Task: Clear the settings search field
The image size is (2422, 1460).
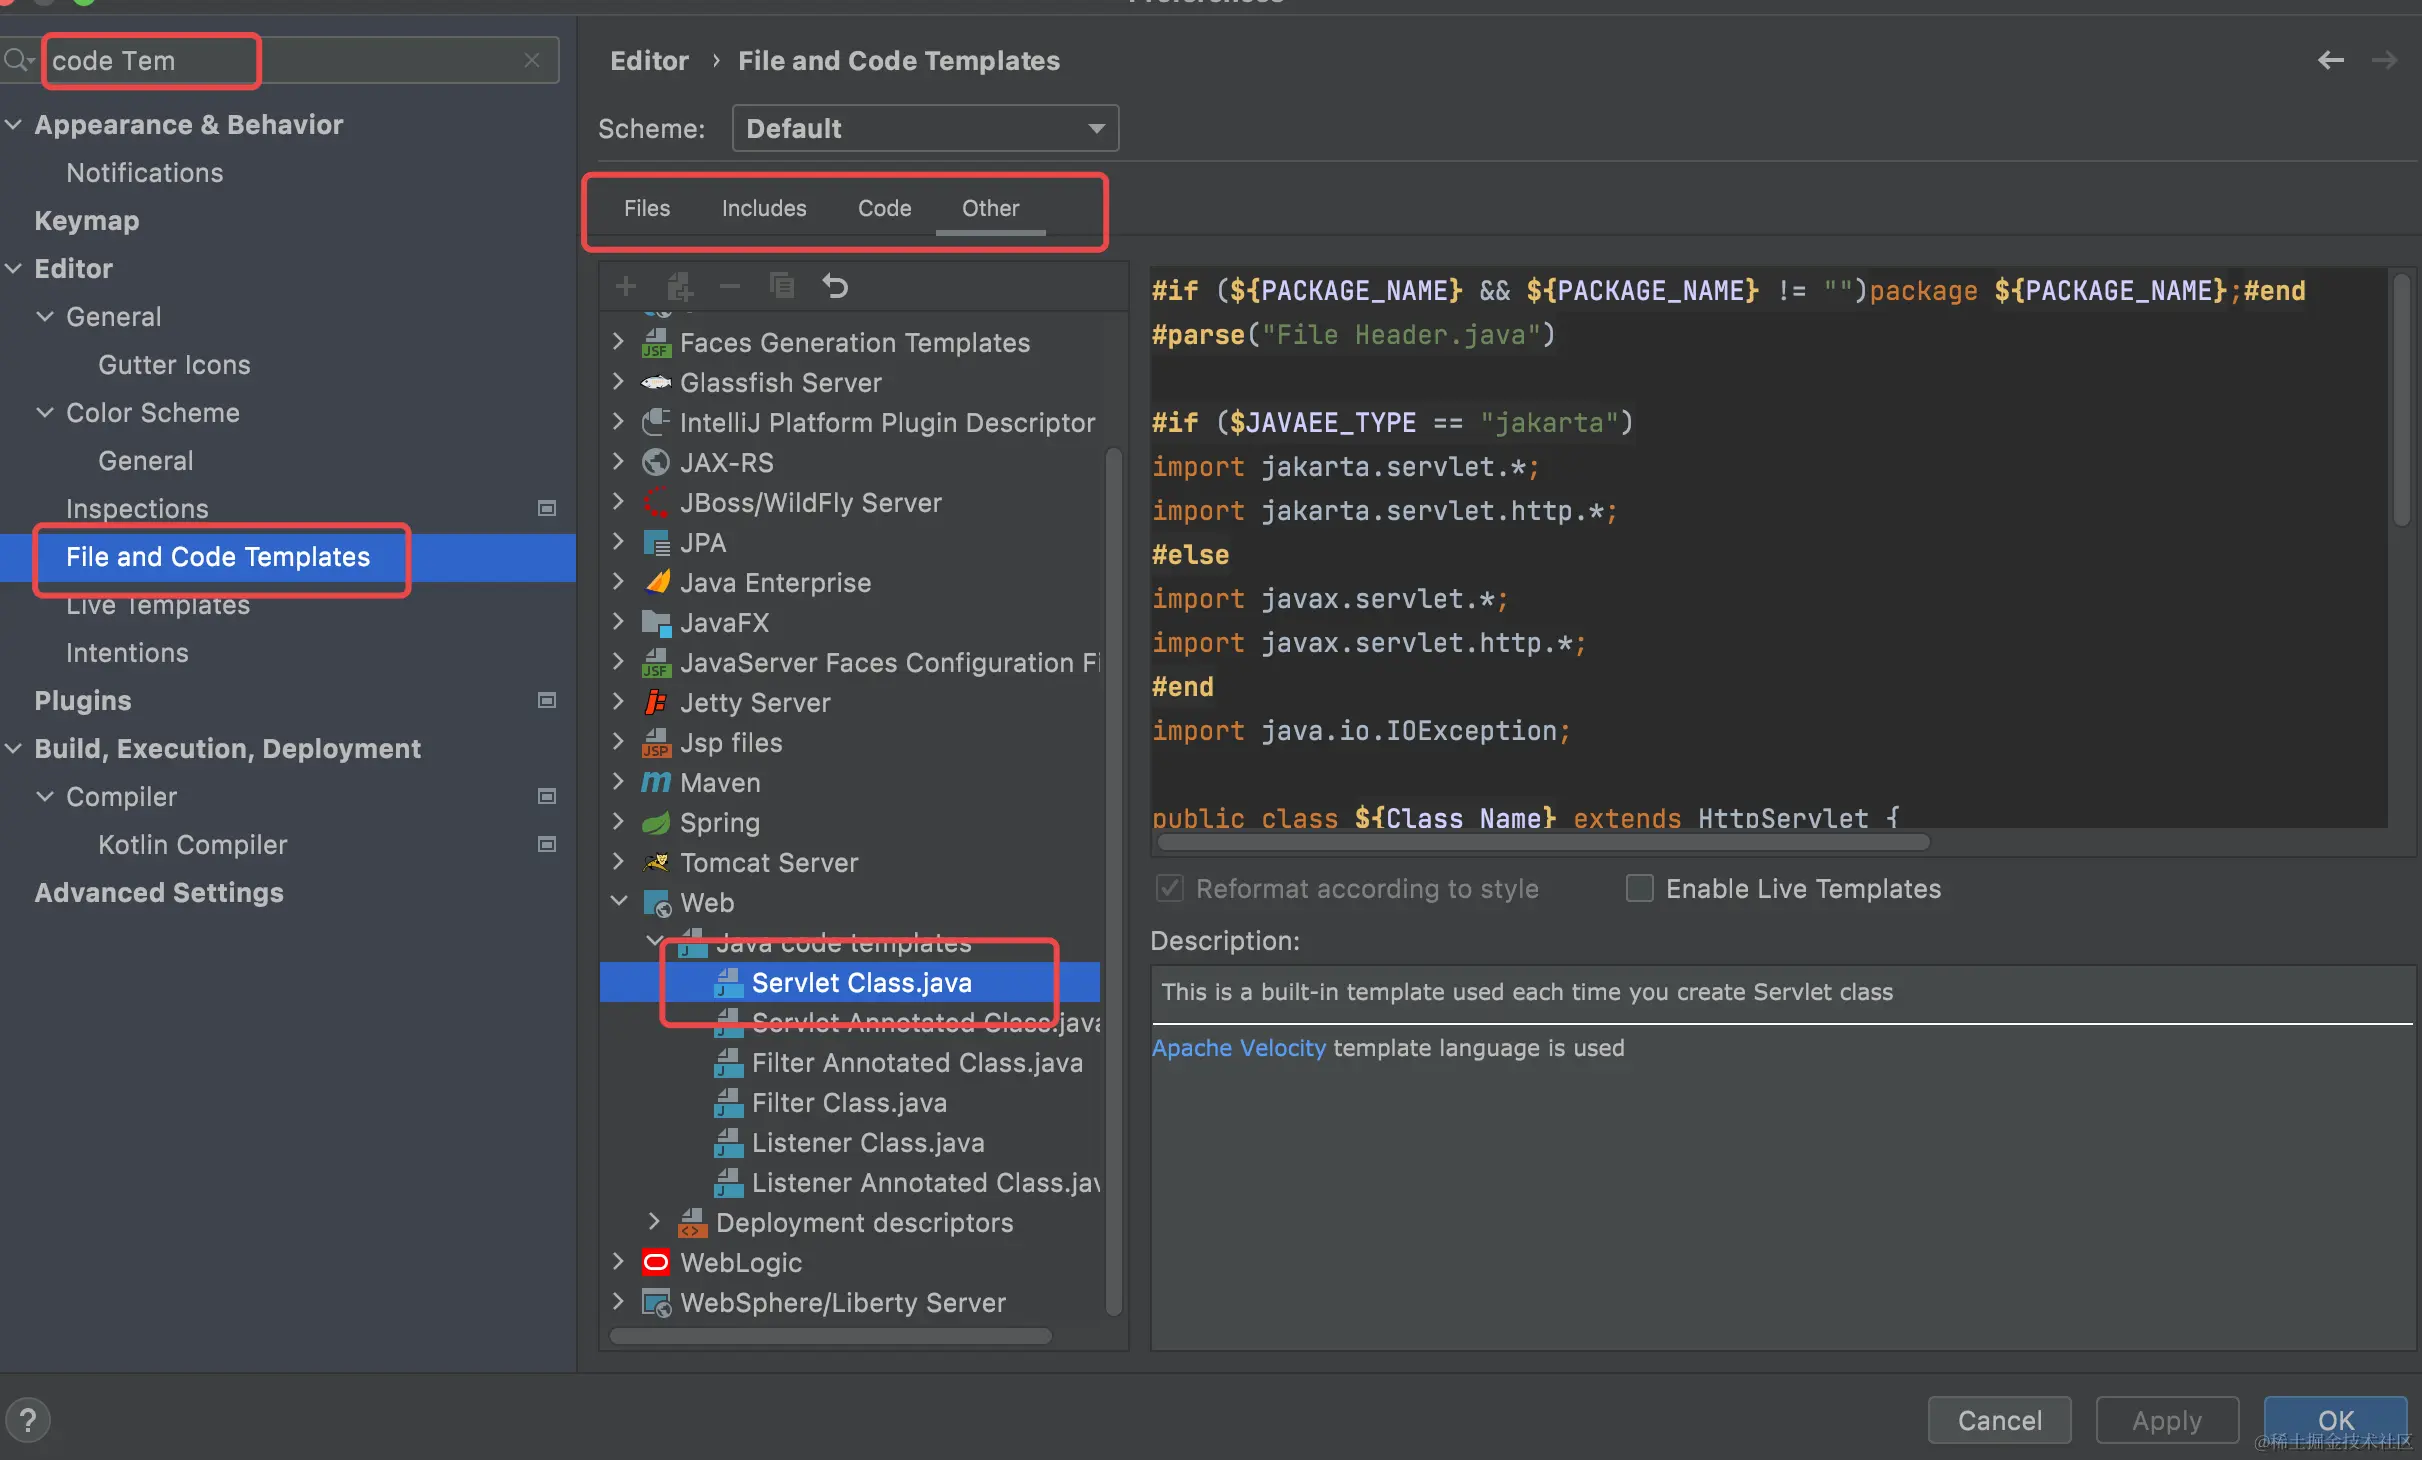Action: click(x=532, y=60)
